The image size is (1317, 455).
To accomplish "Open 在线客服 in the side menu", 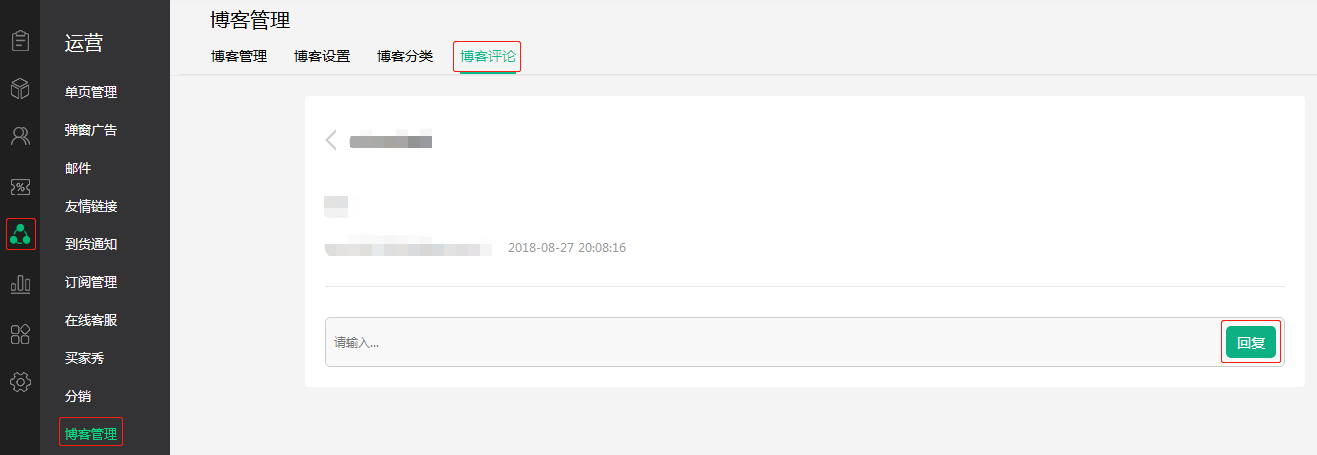I will tap(91, 320).
